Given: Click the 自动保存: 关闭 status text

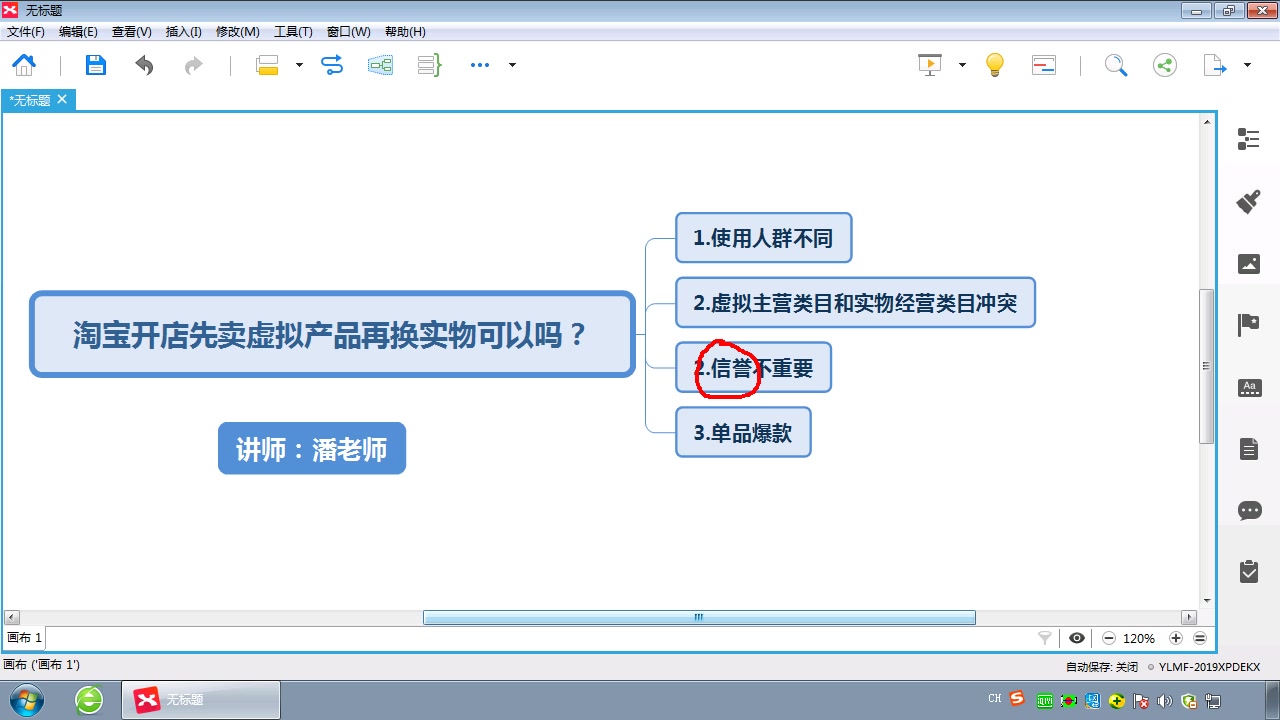Looking at the screenshot, I should tap(1102, 666).
